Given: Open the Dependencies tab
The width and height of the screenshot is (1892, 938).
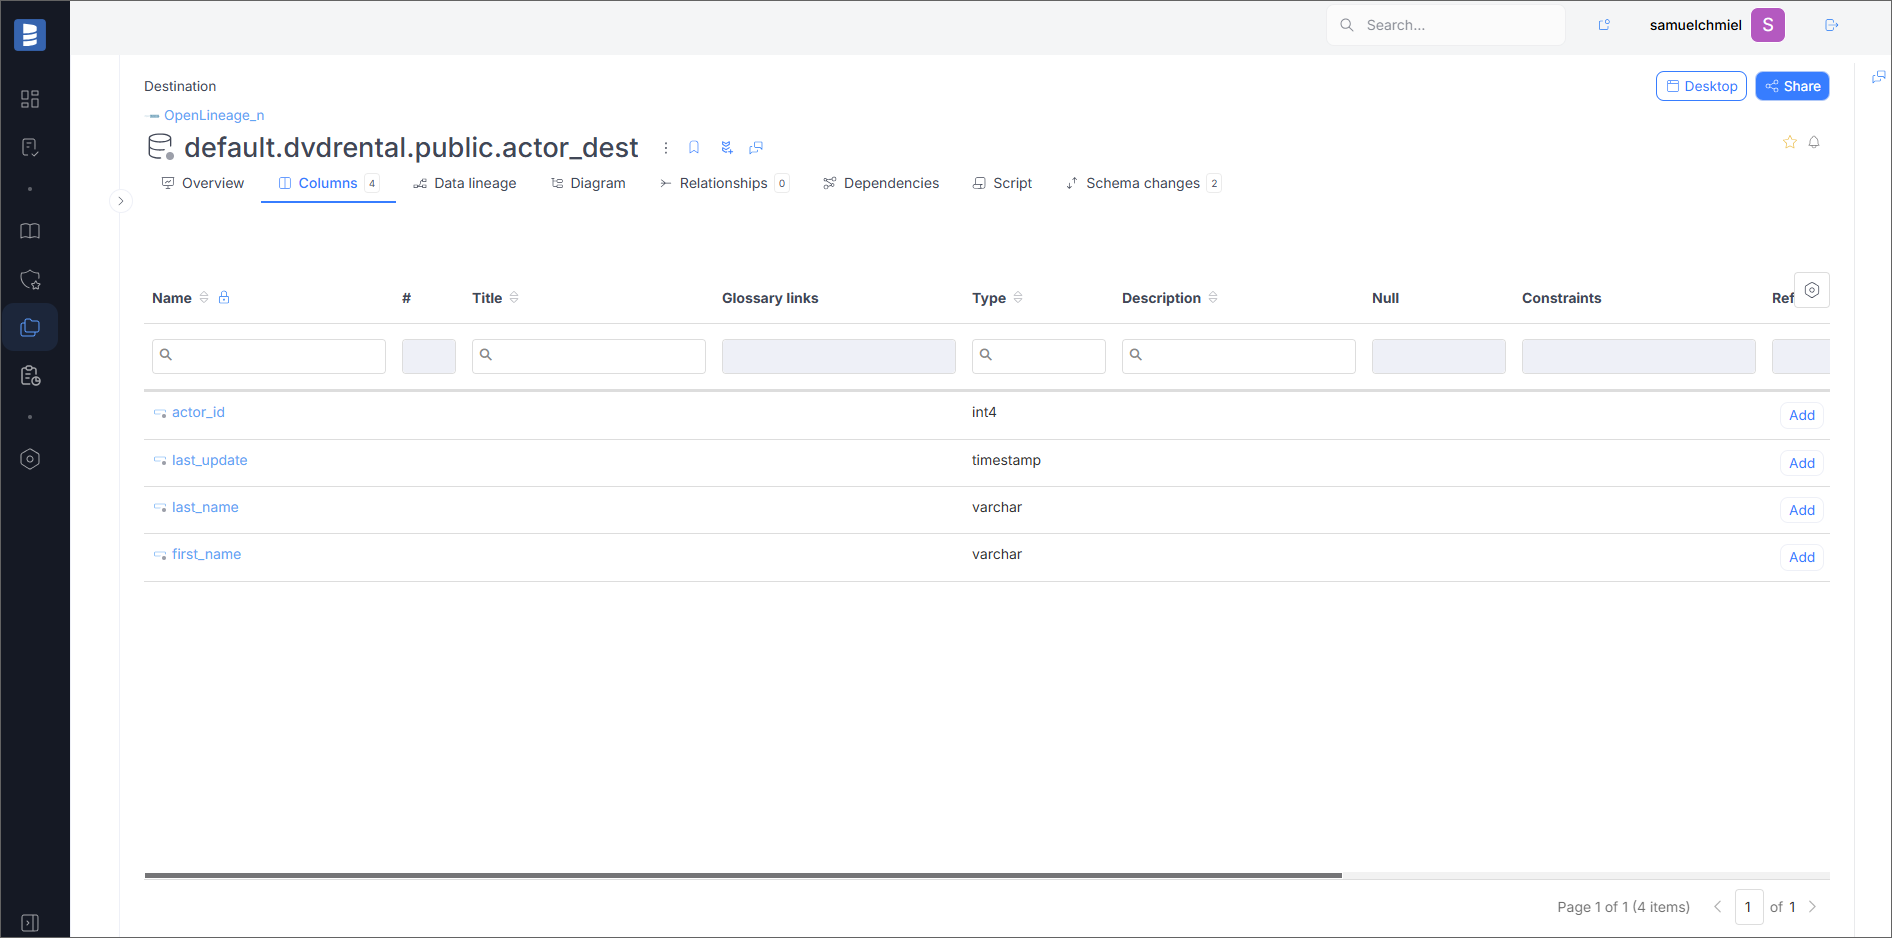Looking at the screenshot, I should click(x=881, y=183).
